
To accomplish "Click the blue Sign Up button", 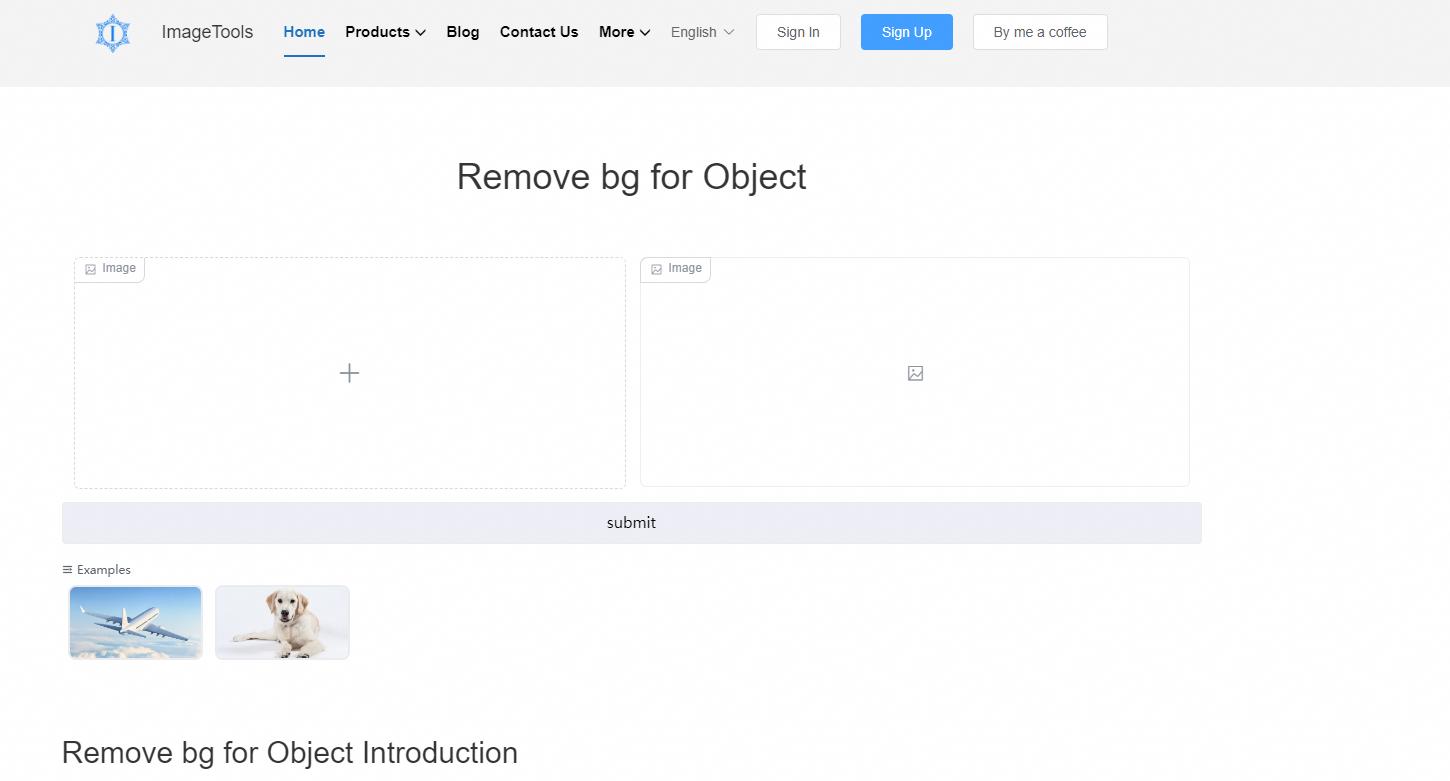I will click(906, 32).
